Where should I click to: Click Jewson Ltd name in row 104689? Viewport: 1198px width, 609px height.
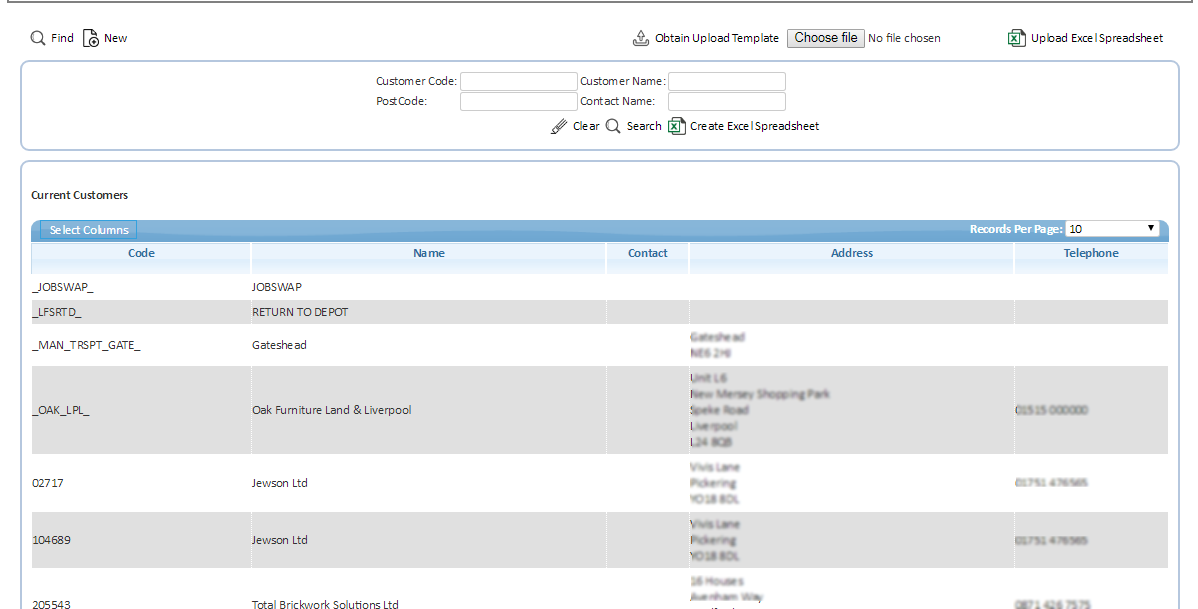pyautogui.click(x=280, y=540)
